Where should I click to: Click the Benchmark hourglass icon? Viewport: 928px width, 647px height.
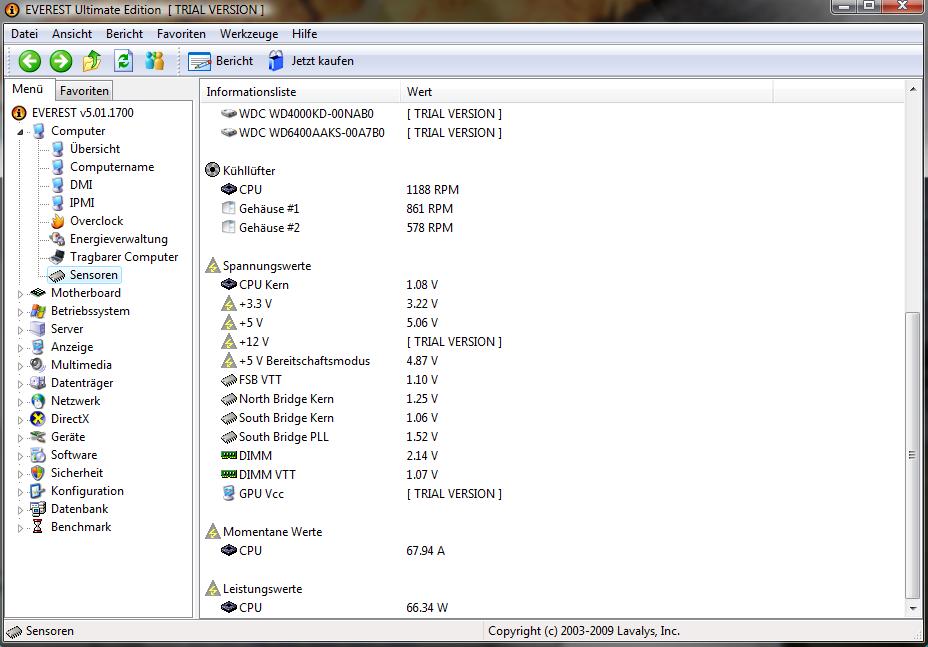tap(38, 527)
